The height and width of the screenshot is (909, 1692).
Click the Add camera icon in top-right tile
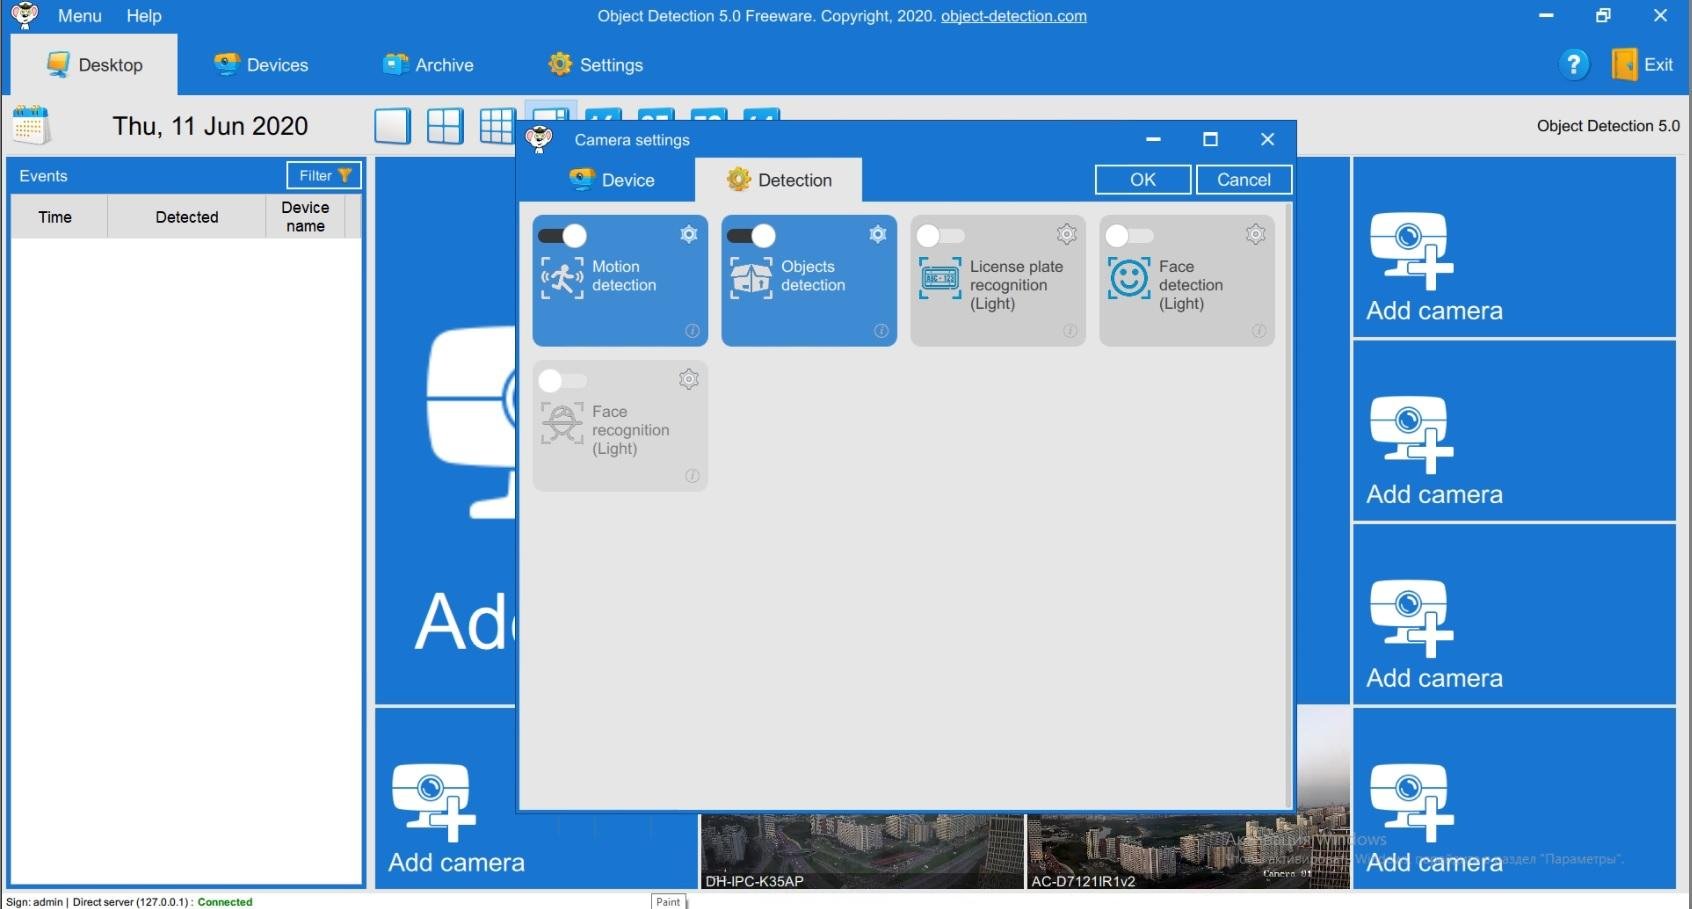(1410, 248)
